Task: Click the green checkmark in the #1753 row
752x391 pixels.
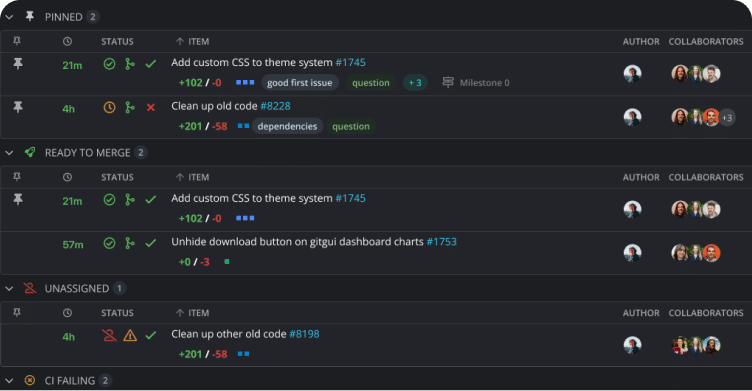Action: pyautogui.click(x=151, y=243)
